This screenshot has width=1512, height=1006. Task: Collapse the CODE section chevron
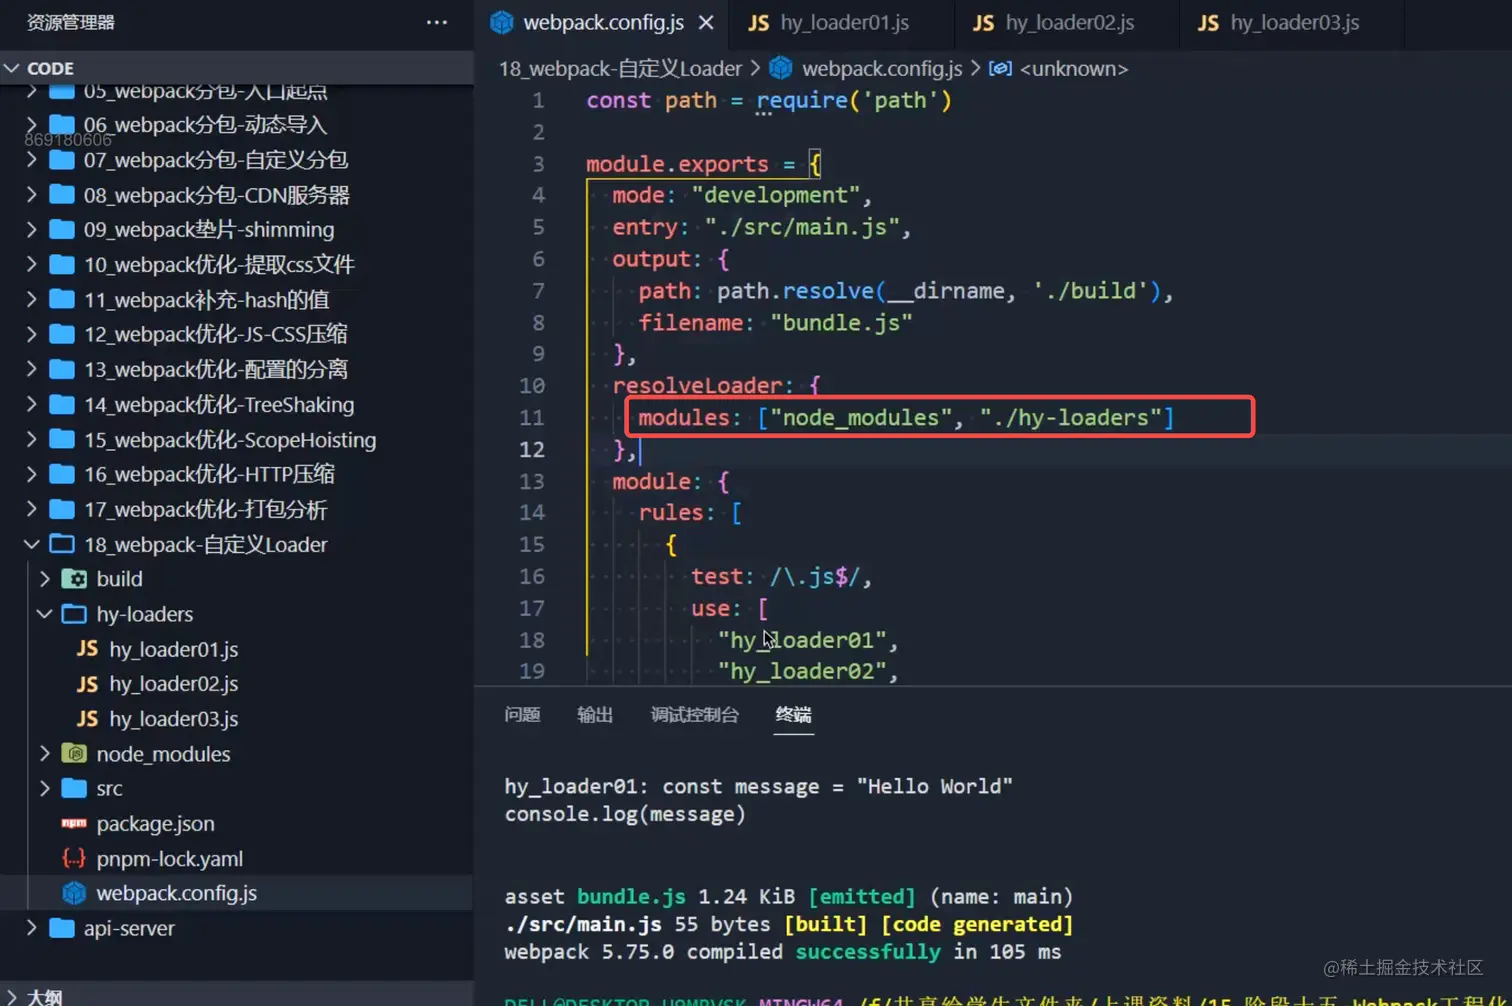pos(12,68)
